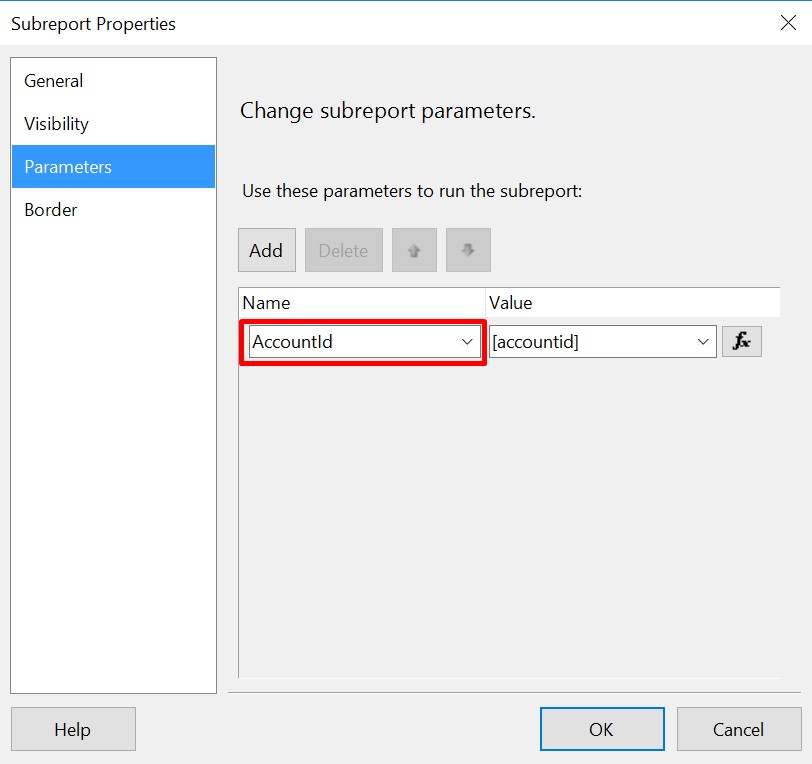This screenshot has height=764, width=812.
Task: Select the Parameters page
Action: point(113,167)
